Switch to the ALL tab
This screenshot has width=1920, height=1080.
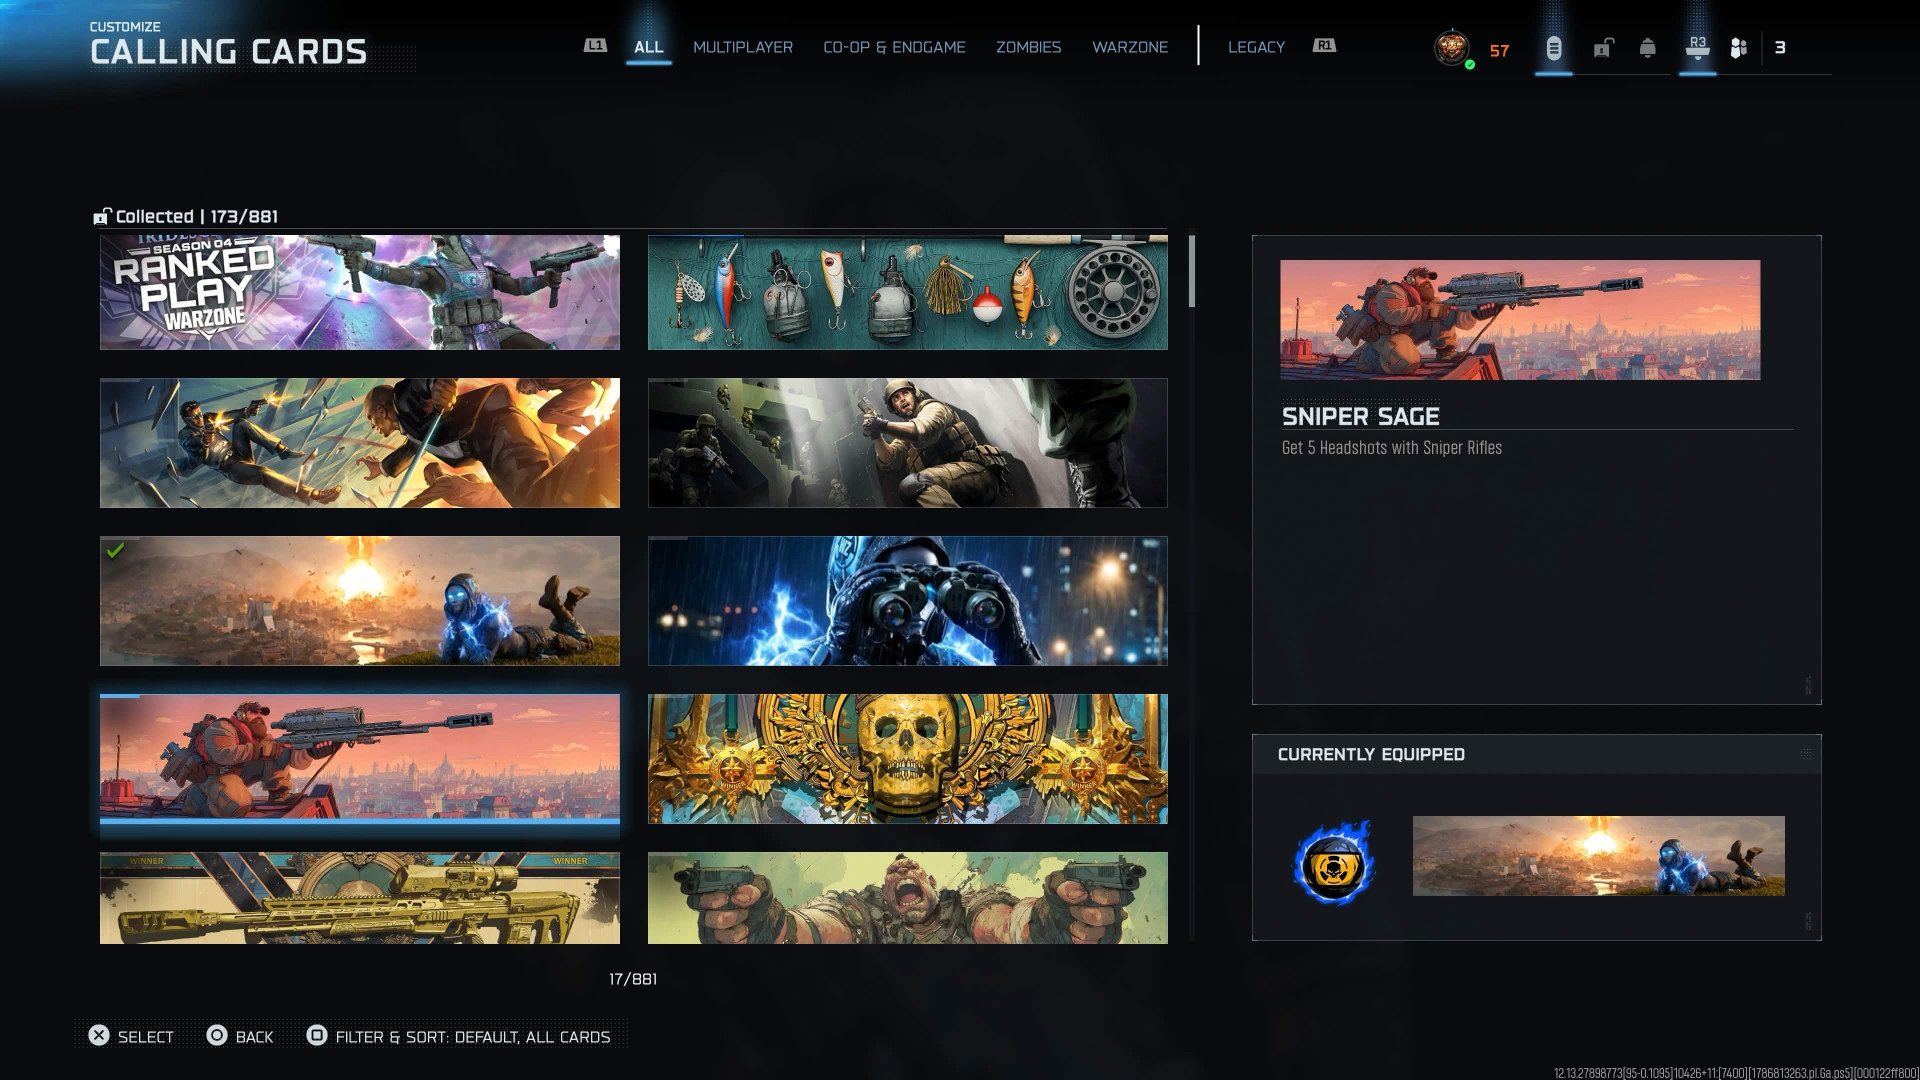pyautogui.click(x=648, y=47)
